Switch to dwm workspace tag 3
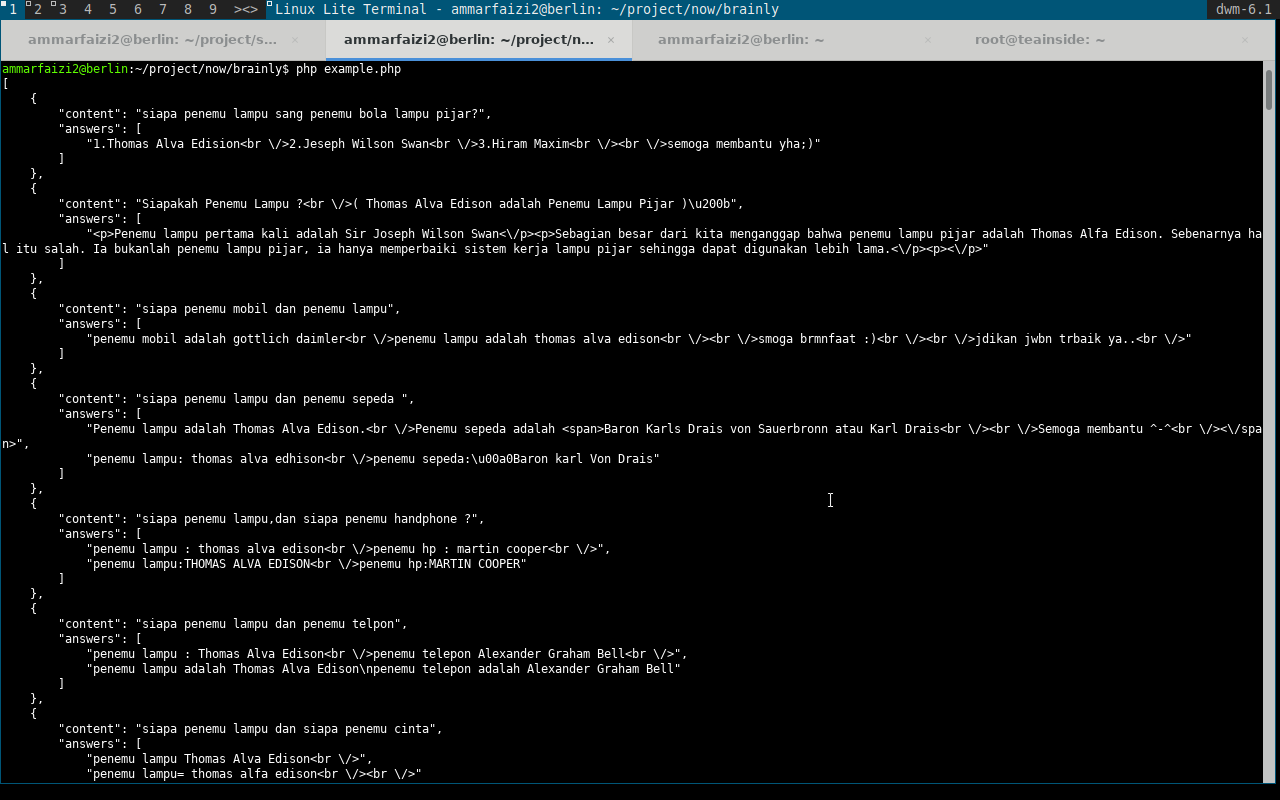 point(63,9)
